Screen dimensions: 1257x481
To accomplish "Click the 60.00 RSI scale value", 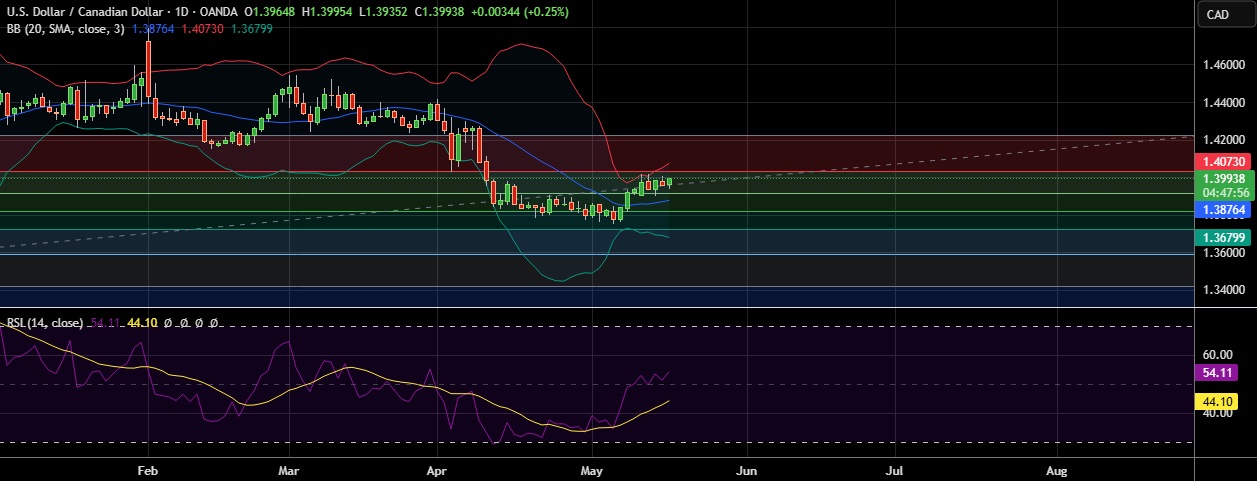I will coord(1216,355).
